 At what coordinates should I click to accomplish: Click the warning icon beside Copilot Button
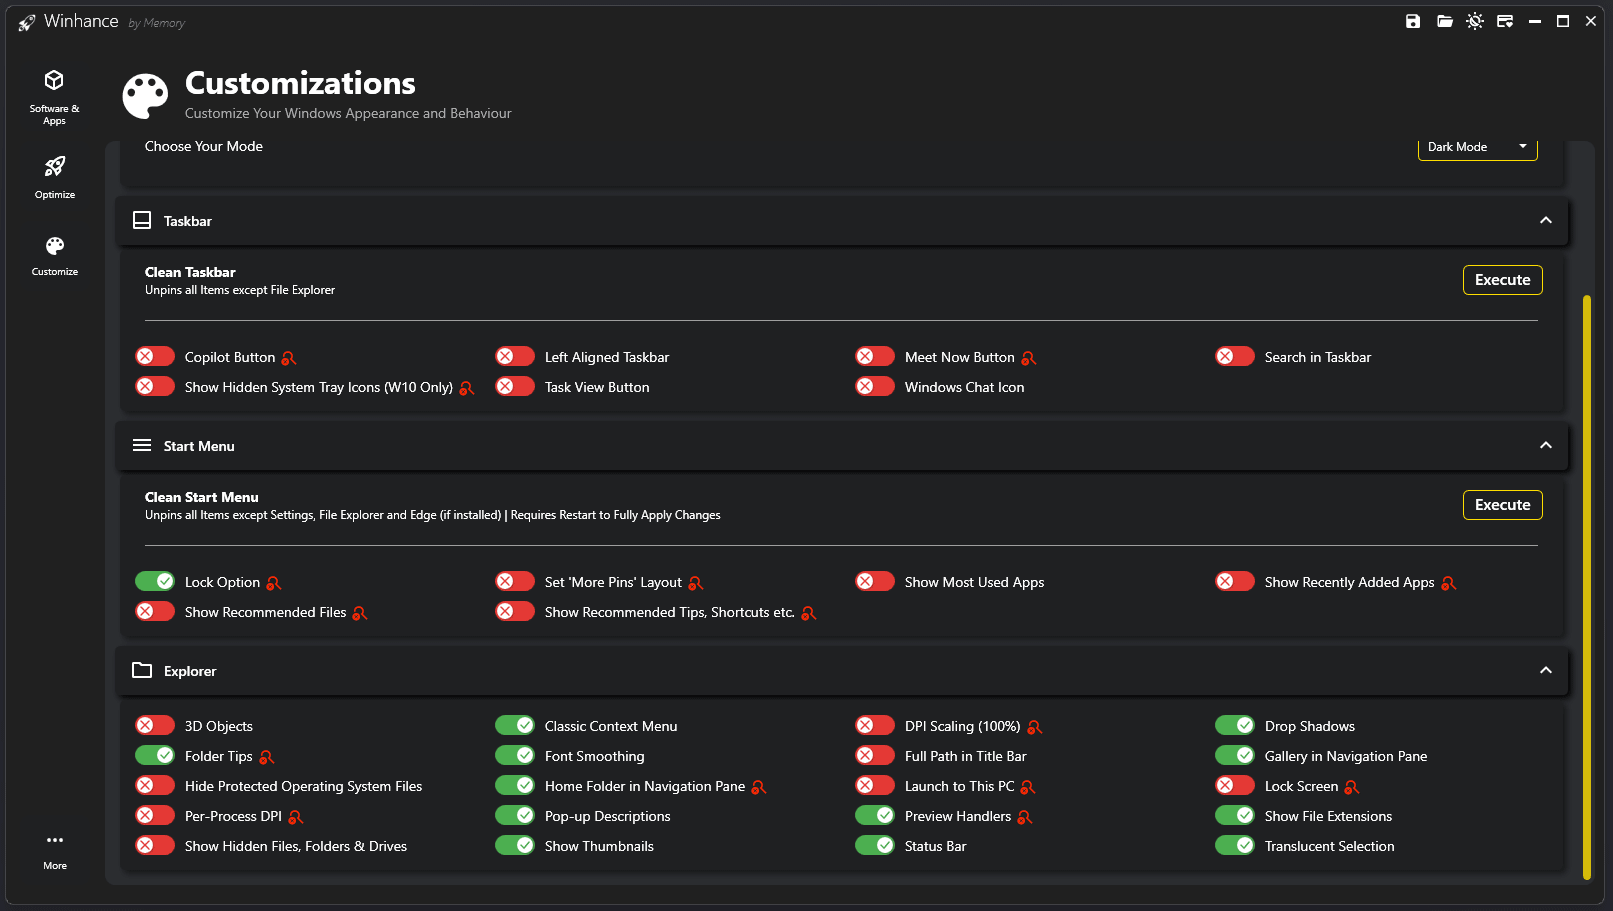tap(289, 358)
